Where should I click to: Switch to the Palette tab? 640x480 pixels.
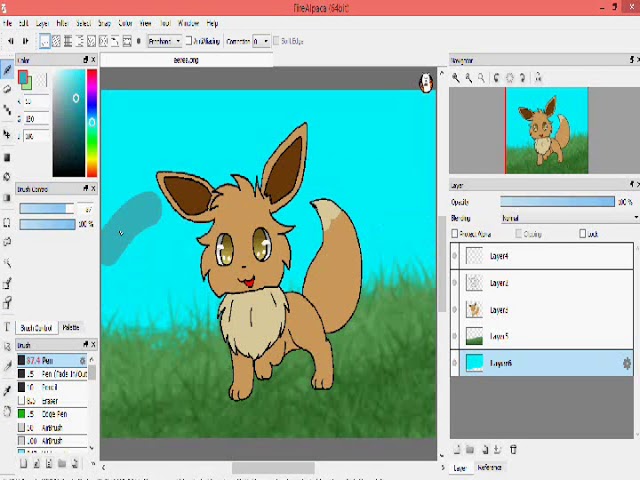tap(71, 327)
